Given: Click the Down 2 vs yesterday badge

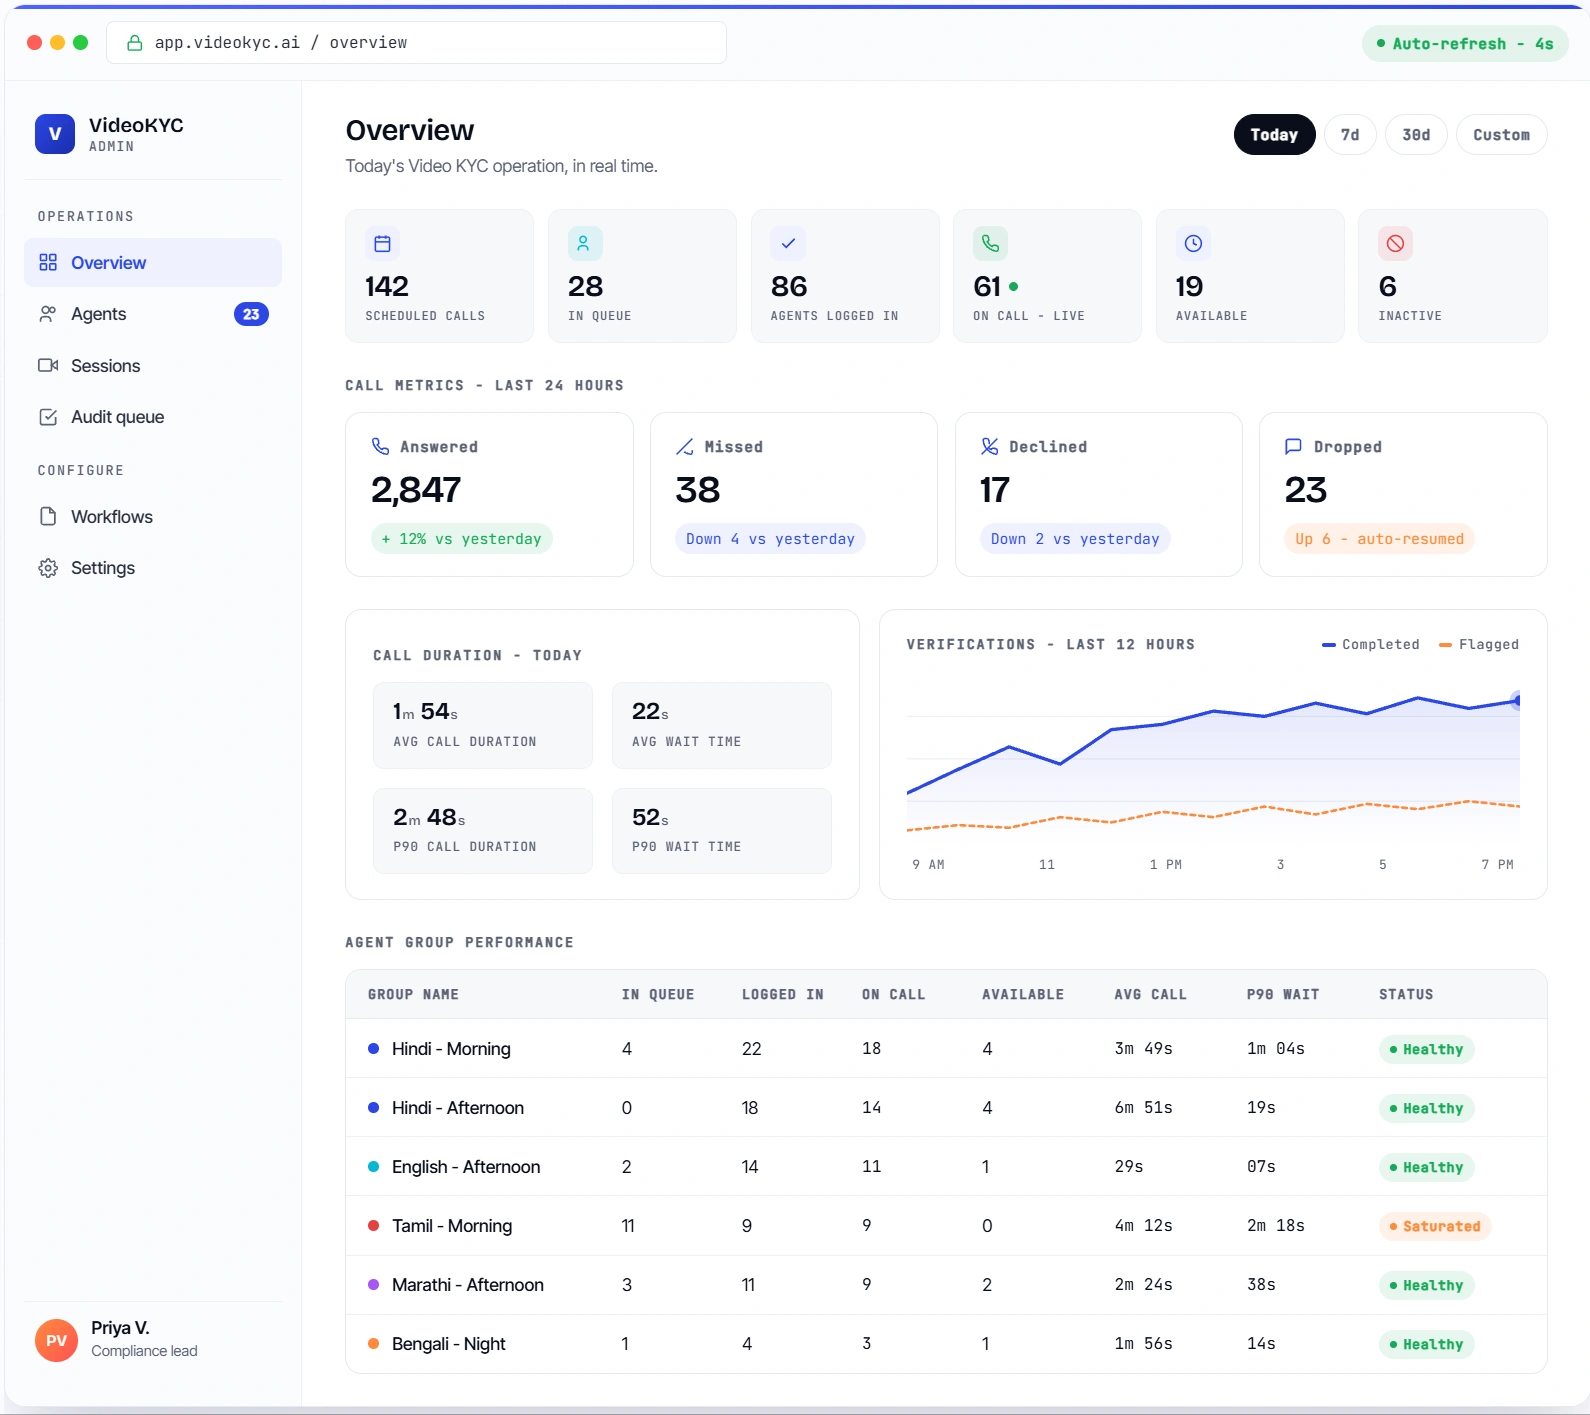Looking at the screenshot, I should point(1075,539).
